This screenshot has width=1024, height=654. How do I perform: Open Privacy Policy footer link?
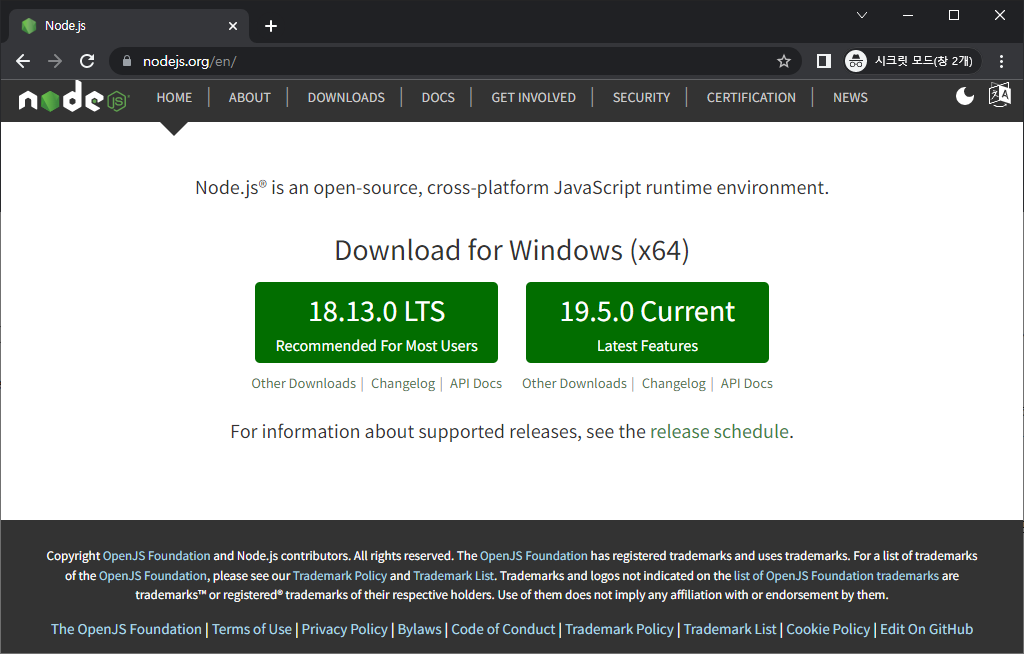(x=344, y=629)
